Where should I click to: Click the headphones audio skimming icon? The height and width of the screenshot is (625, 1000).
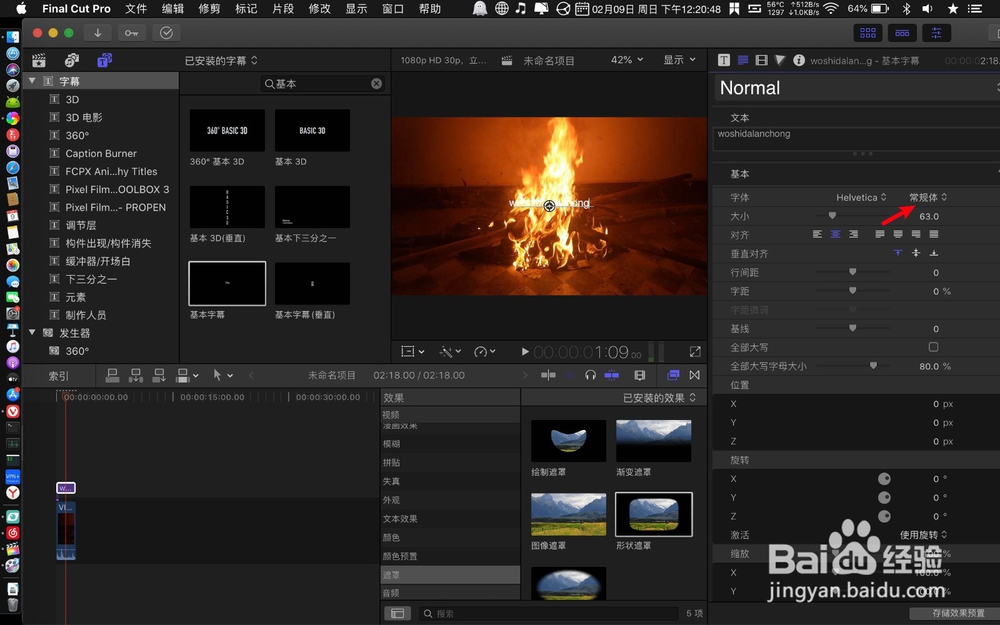pyautogui.click(x=590, y=375)
